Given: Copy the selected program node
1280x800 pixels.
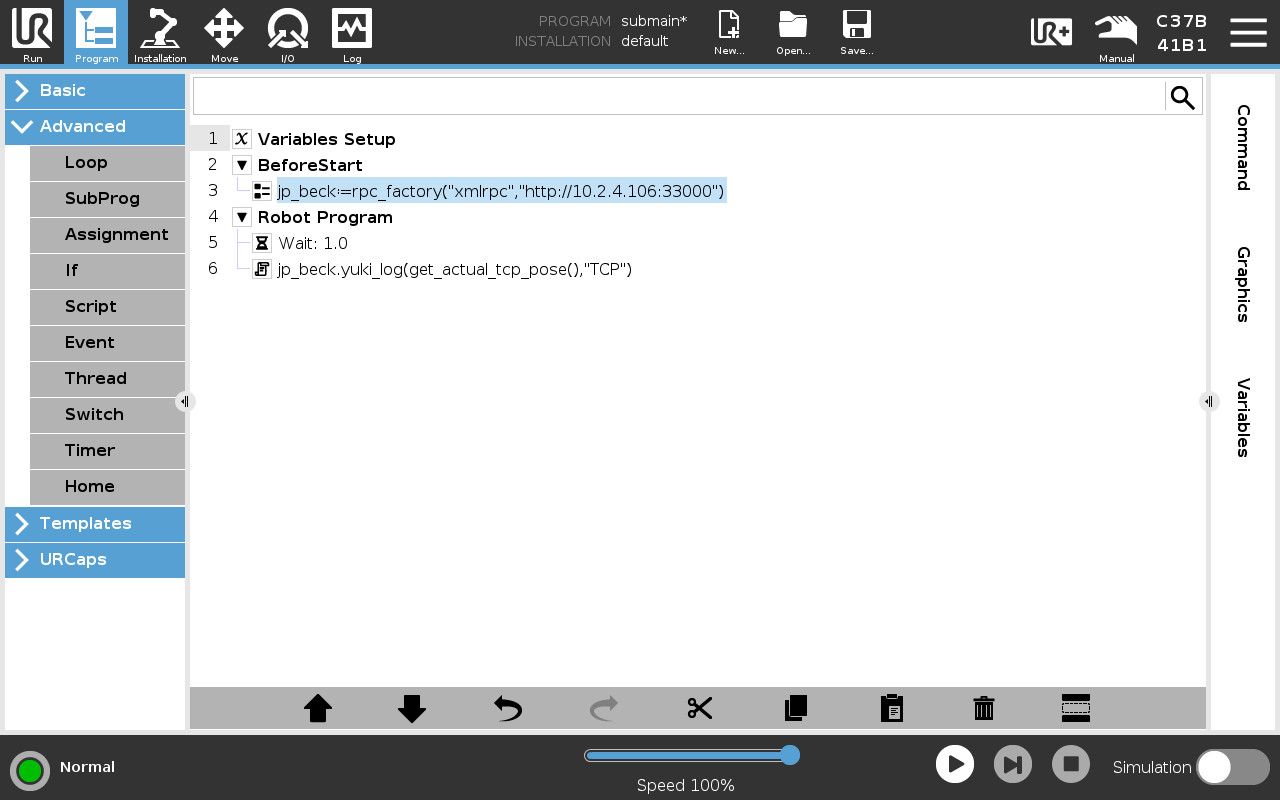Looking at the screenshot, I should coord(794,708).
